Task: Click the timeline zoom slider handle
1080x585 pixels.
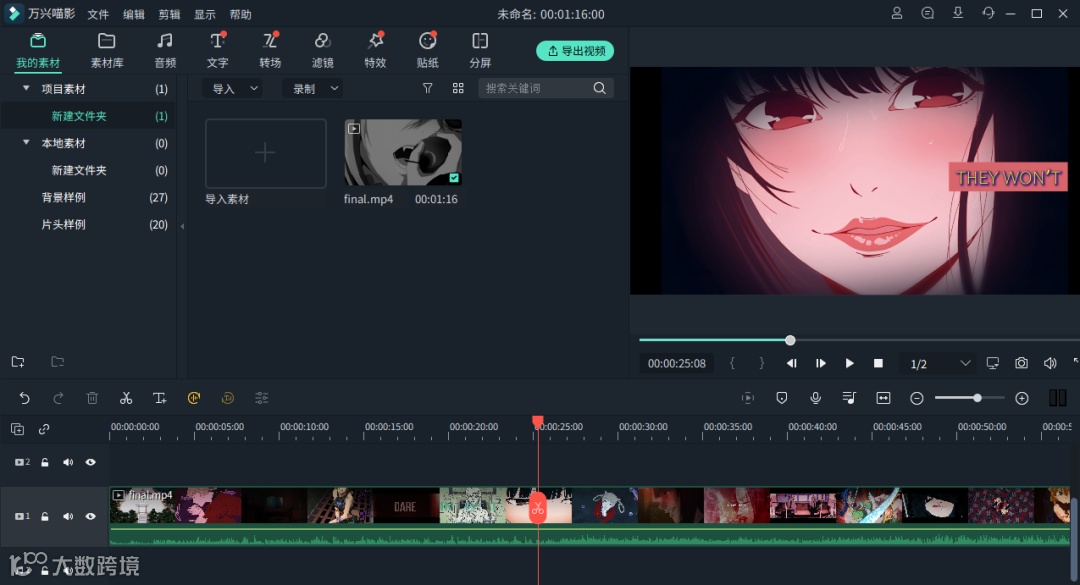Action: pos(977,398)
